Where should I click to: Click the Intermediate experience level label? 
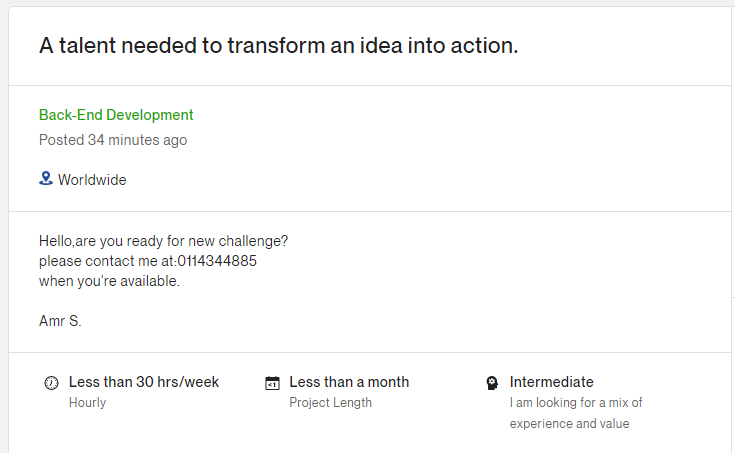551,382
